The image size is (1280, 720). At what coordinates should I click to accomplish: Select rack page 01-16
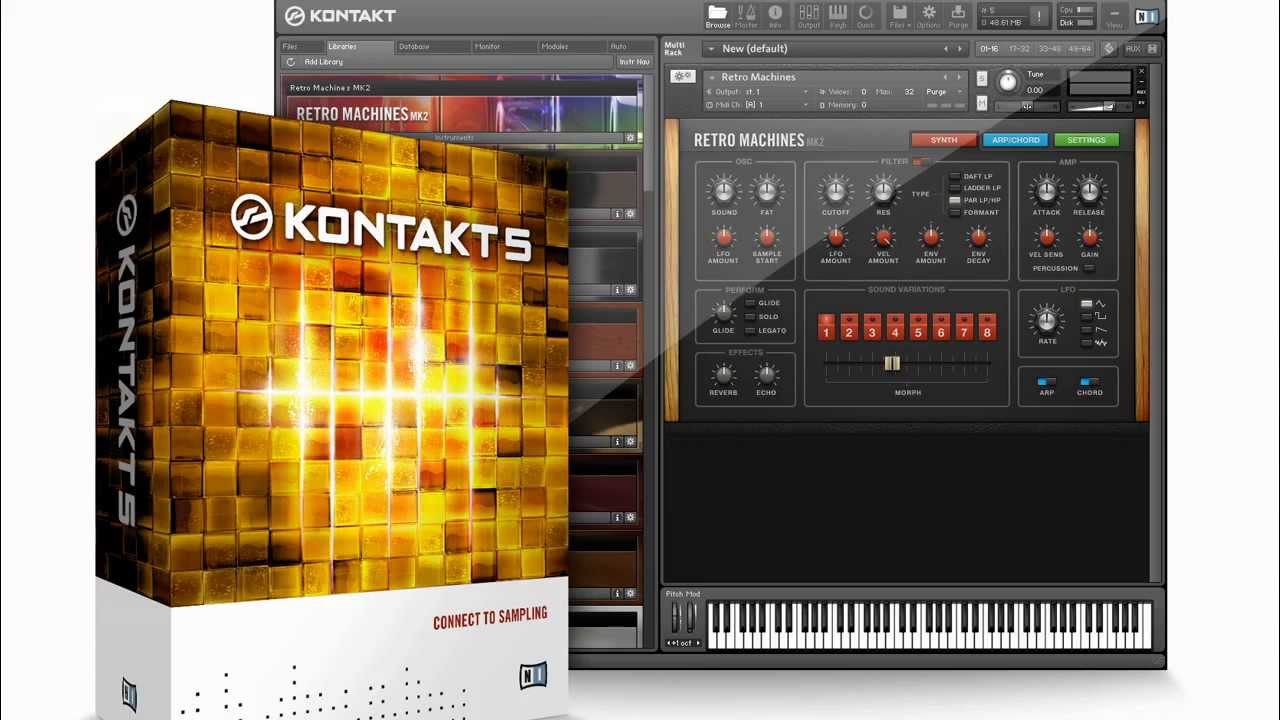pyautogui.click(x=989, y=48)
